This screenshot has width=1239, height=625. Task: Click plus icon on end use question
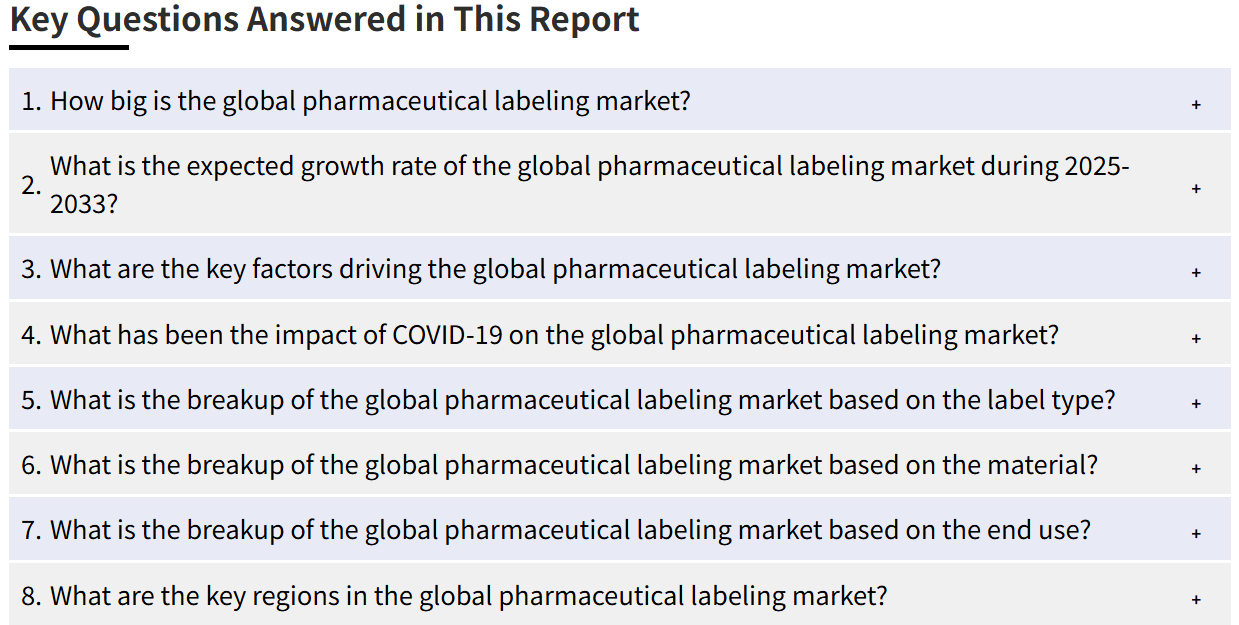tap(1196, 534)
